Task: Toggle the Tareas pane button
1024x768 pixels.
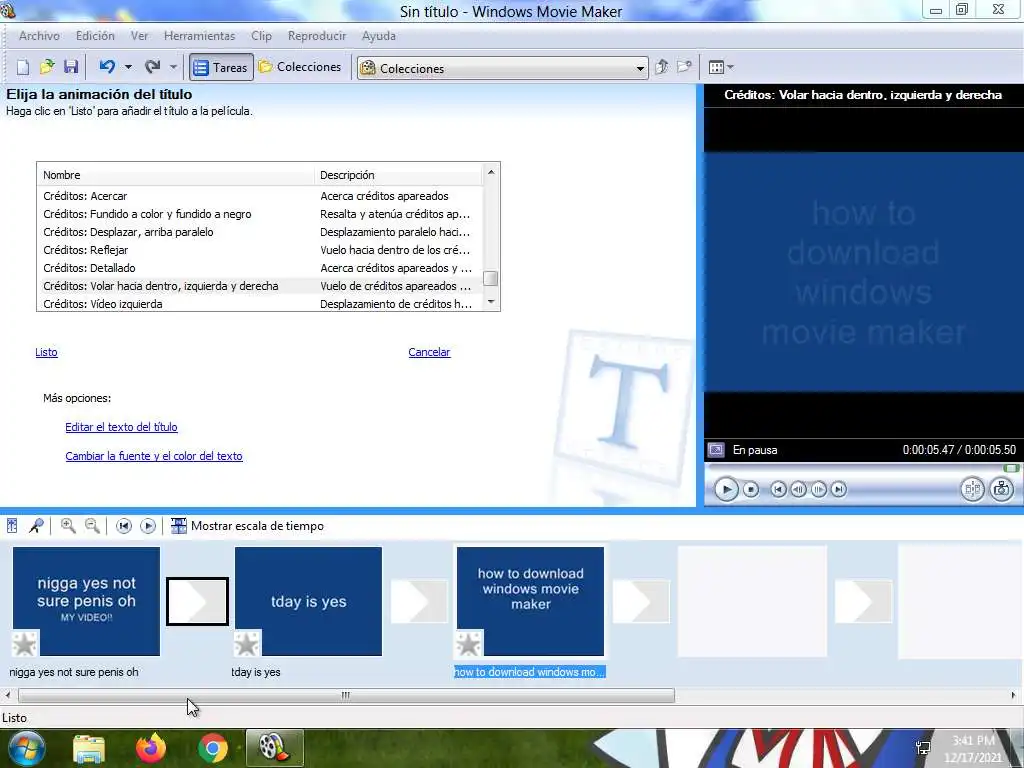Action: 221,67
